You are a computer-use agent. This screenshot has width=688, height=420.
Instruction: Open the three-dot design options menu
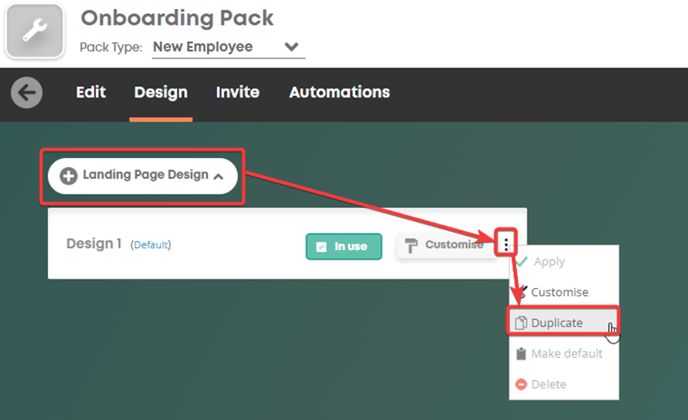tap(506, 244)
